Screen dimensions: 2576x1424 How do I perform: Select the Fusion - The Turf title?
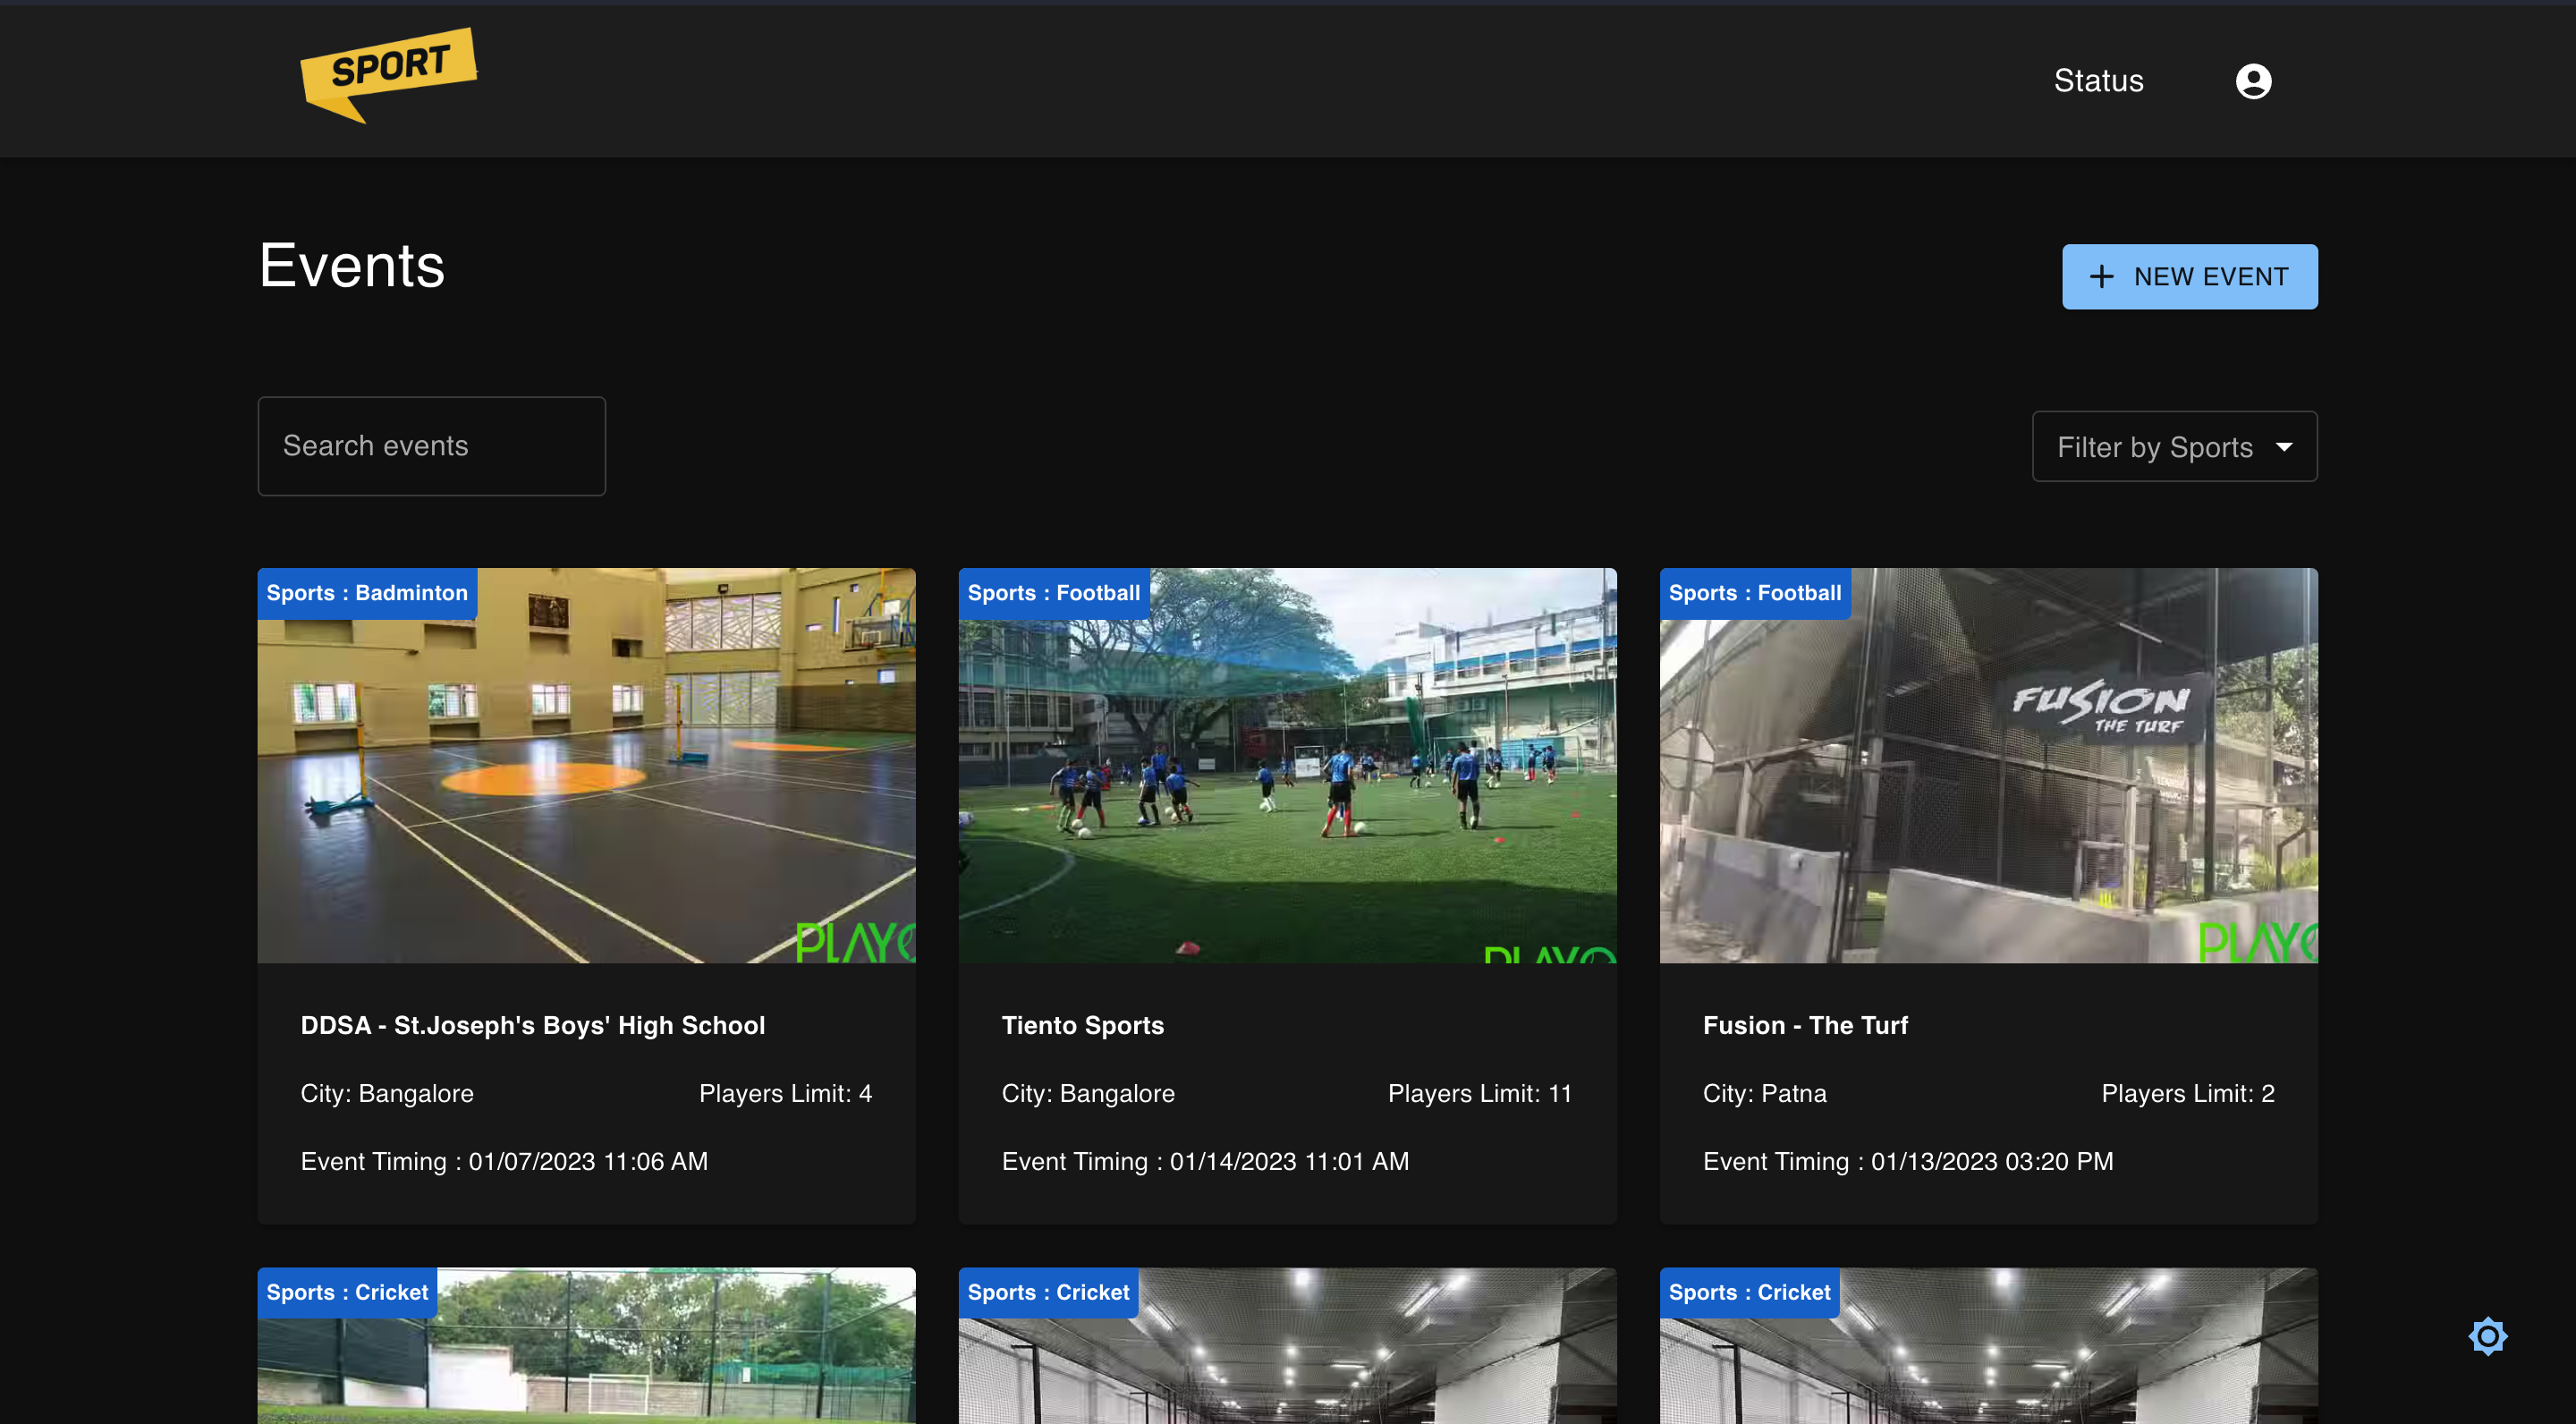pos(1804,1025)
